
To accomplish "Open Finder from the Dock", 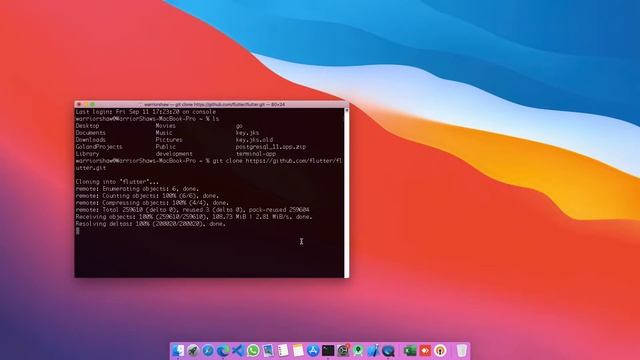I will 178,351.
